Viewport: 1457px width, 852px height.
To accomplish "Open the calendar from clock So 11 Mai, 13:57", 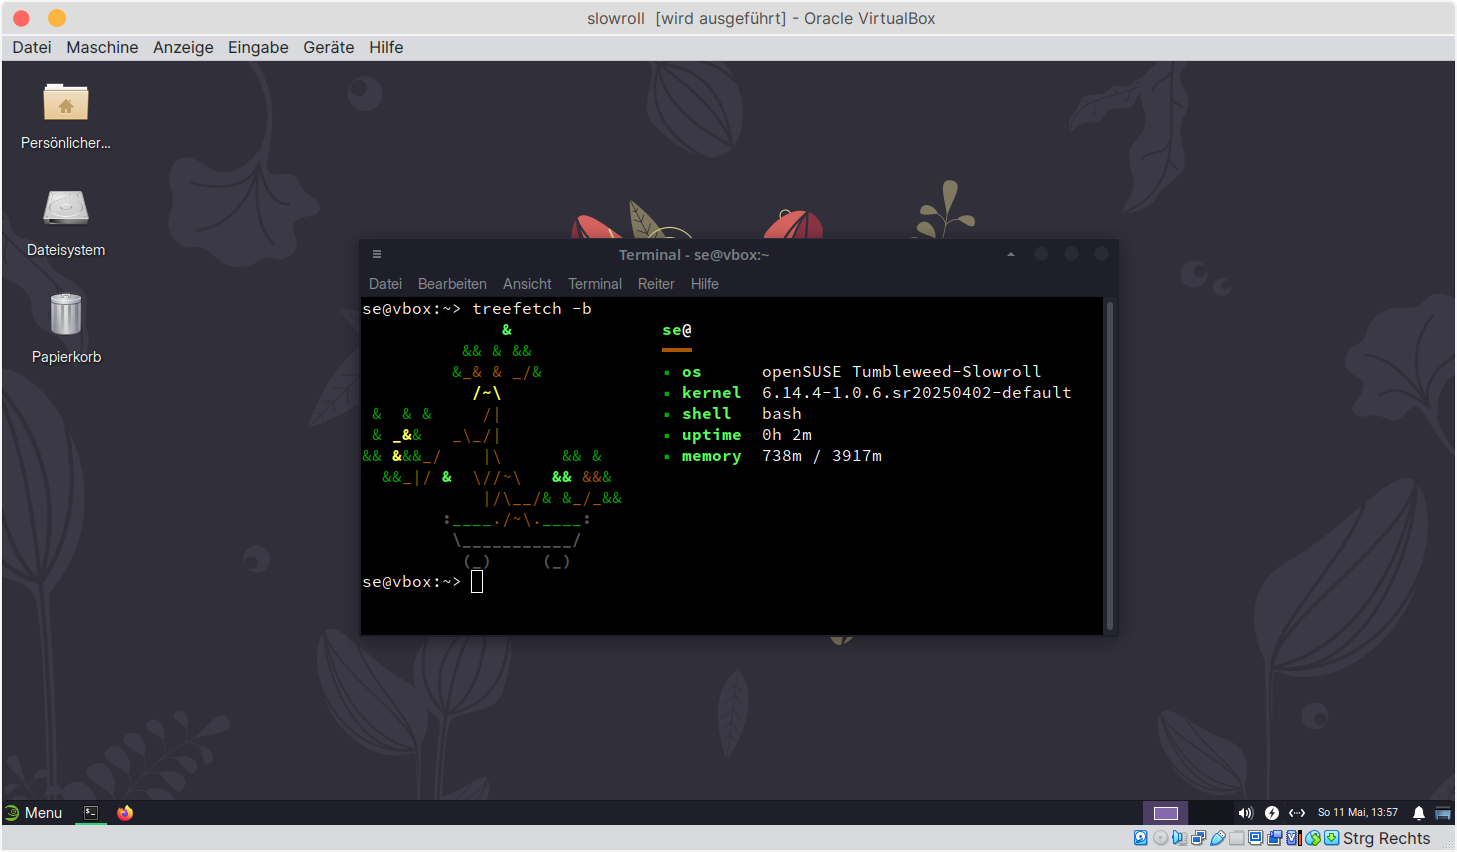I will click(1358, 813).
